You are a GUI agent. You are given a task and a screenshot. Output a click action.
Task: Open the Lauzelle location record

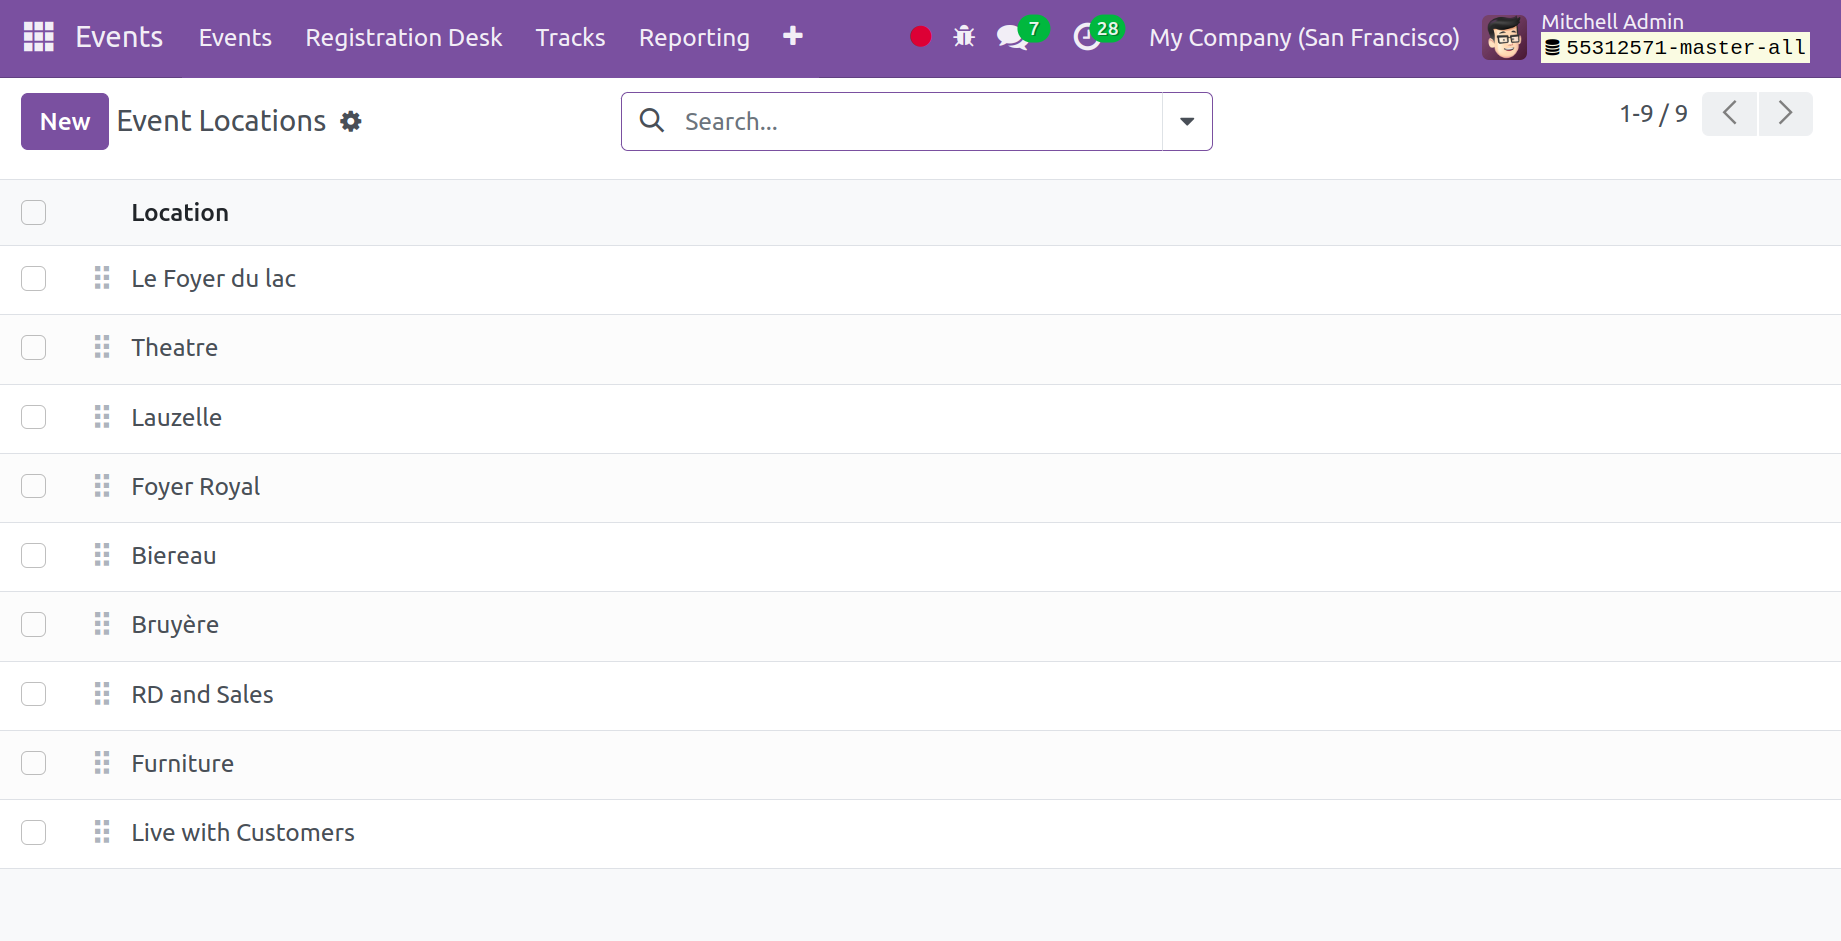point(177,417)
